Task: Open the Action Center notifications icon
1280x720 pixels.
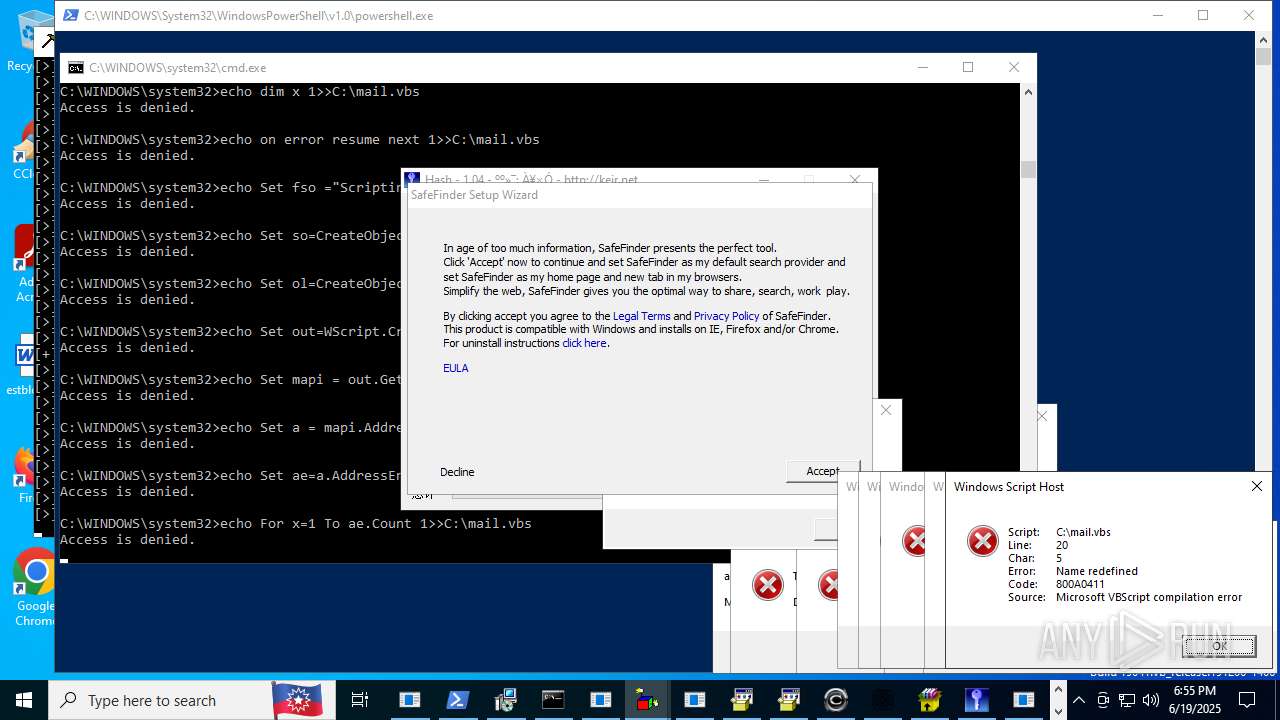Action: (x=1247, y=700)
